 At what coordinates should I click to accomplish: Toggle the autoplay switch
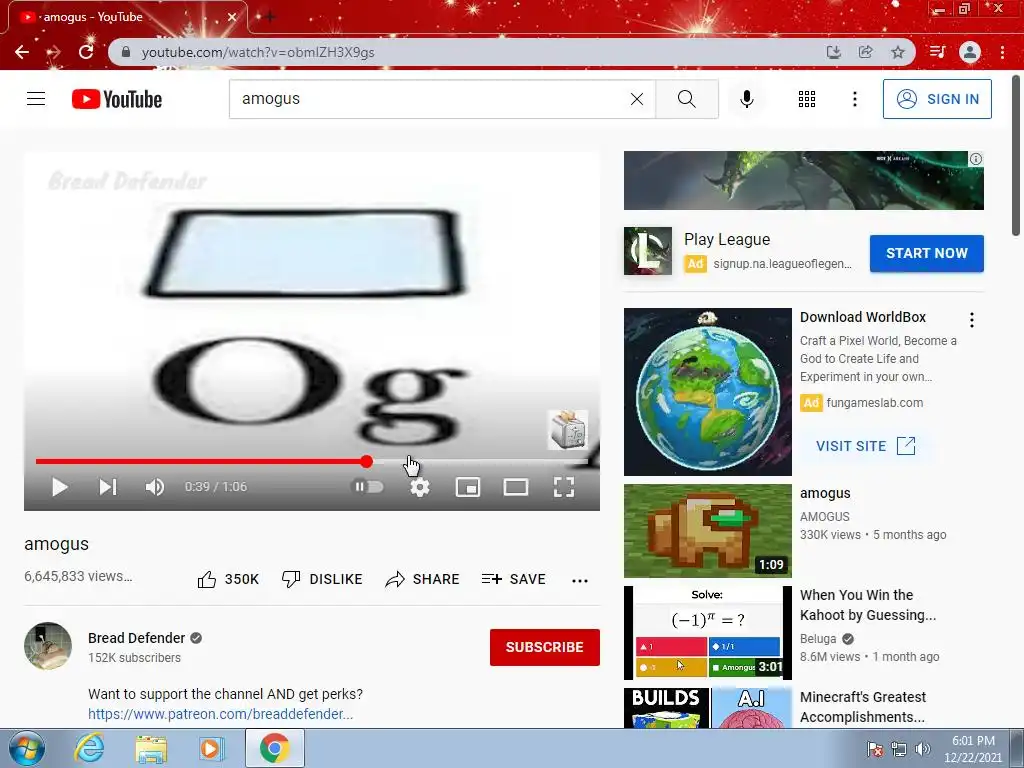(367, 487)
